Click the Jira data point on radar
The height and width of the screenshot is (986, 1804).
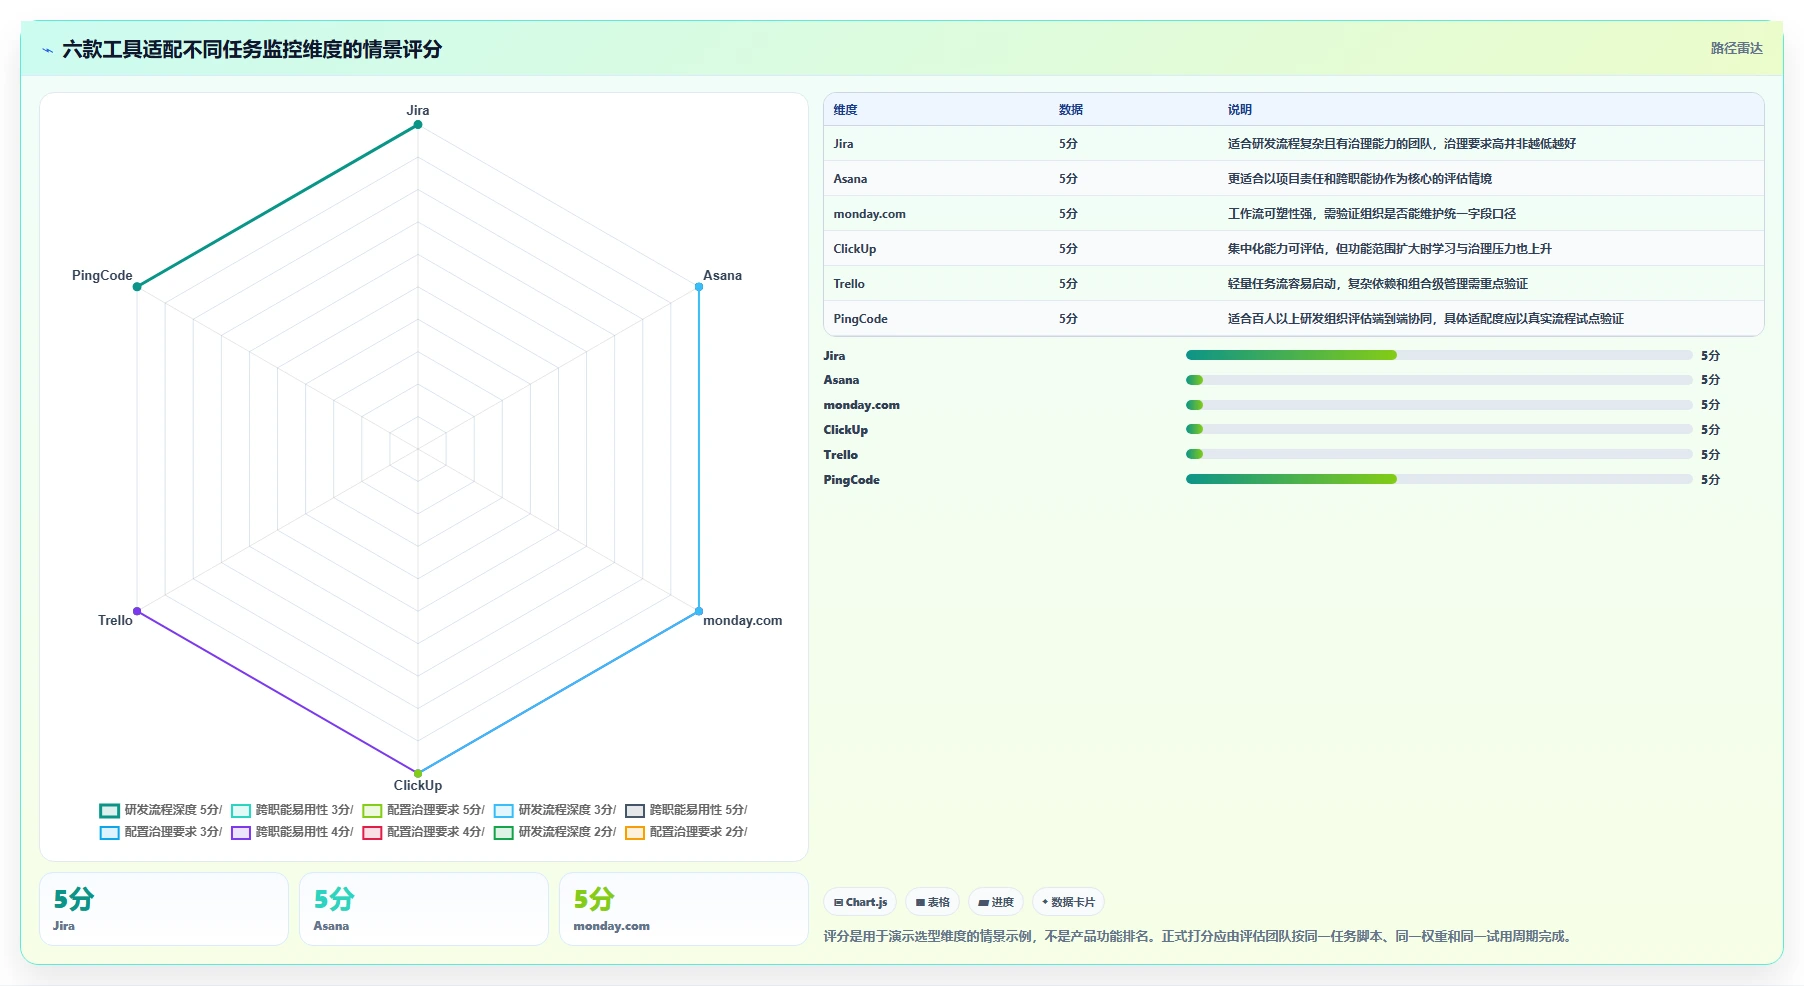[x=418, y=125]
